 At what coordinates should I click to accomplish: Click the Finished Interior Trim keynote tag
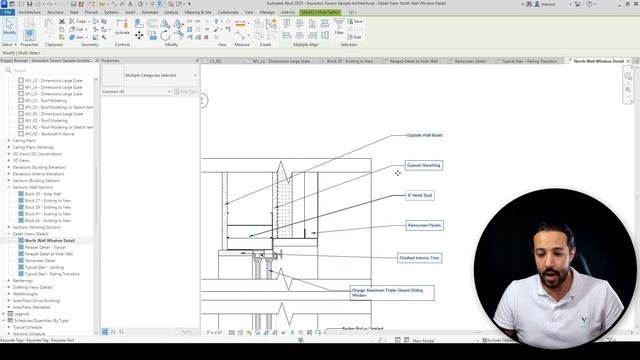[419, 258]
